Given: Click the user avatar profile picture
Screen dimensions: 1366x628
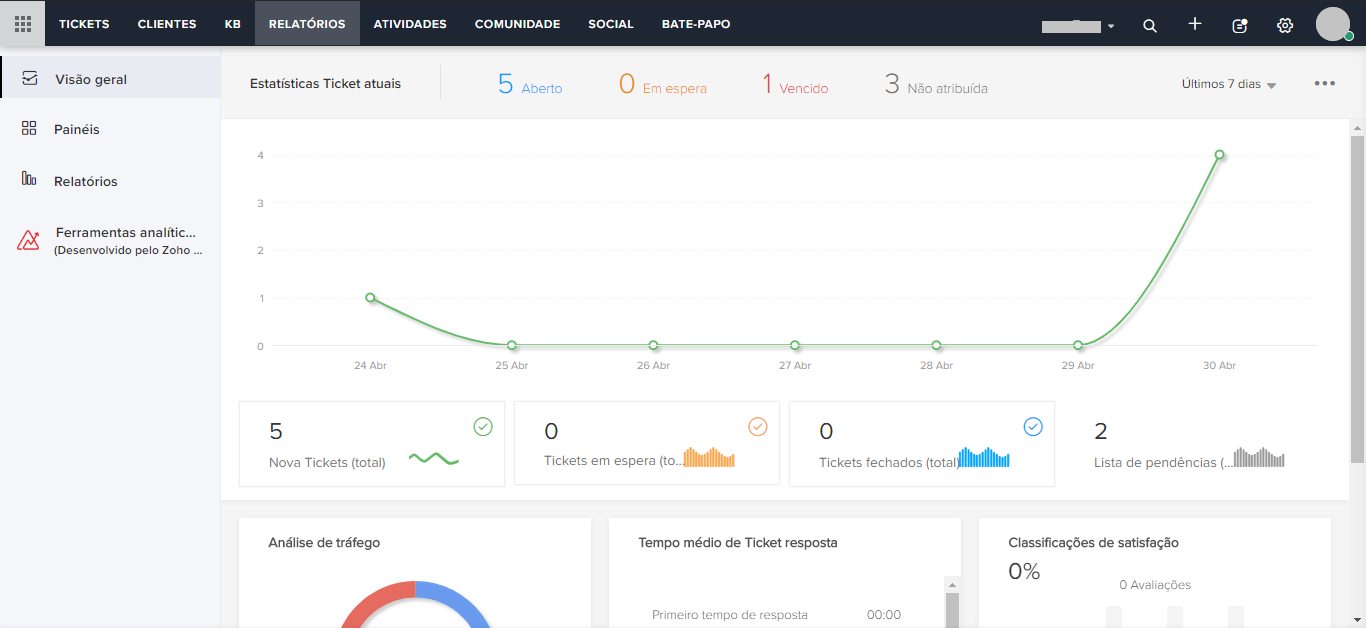Looking at the screenshot, I should click(x=1333, y=24).
